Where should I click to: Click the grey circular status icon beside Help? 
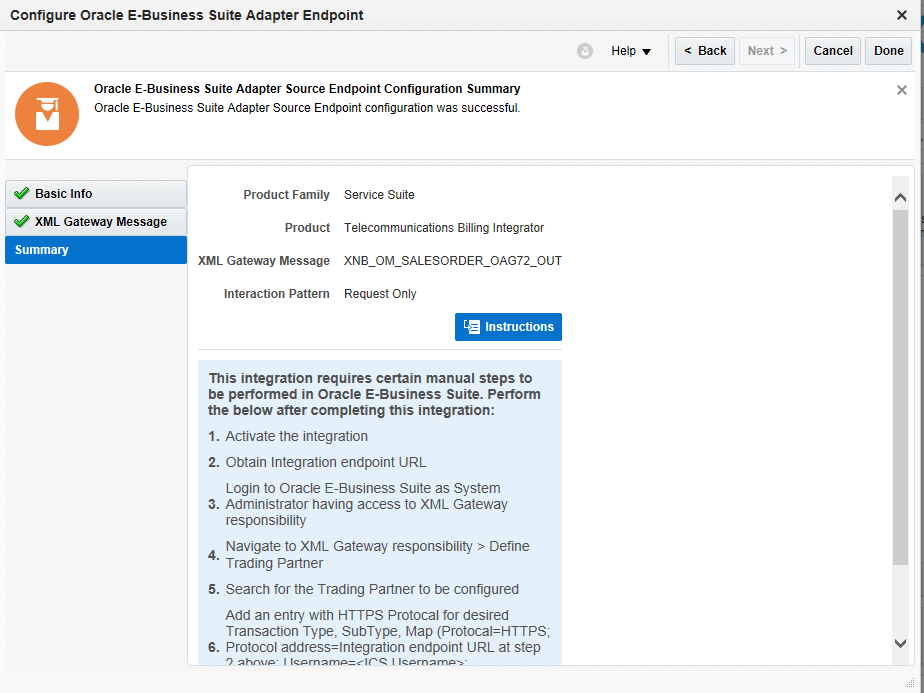pyautogui.click(x=585, y=51)
